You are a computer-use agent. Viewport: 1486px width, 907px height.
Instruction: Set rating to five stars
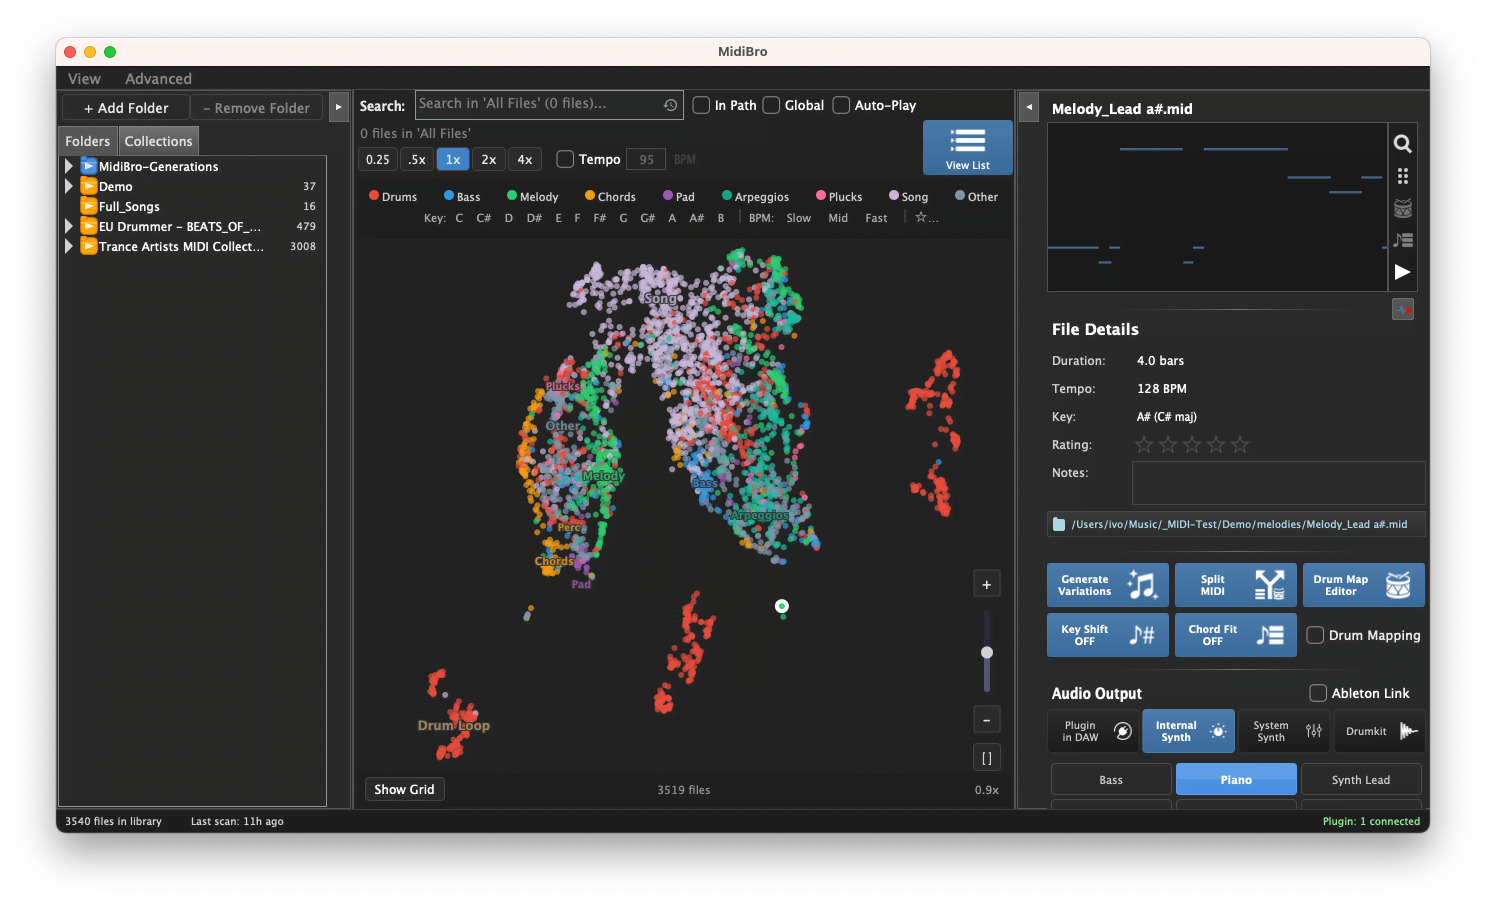[x=1240, y=445]
